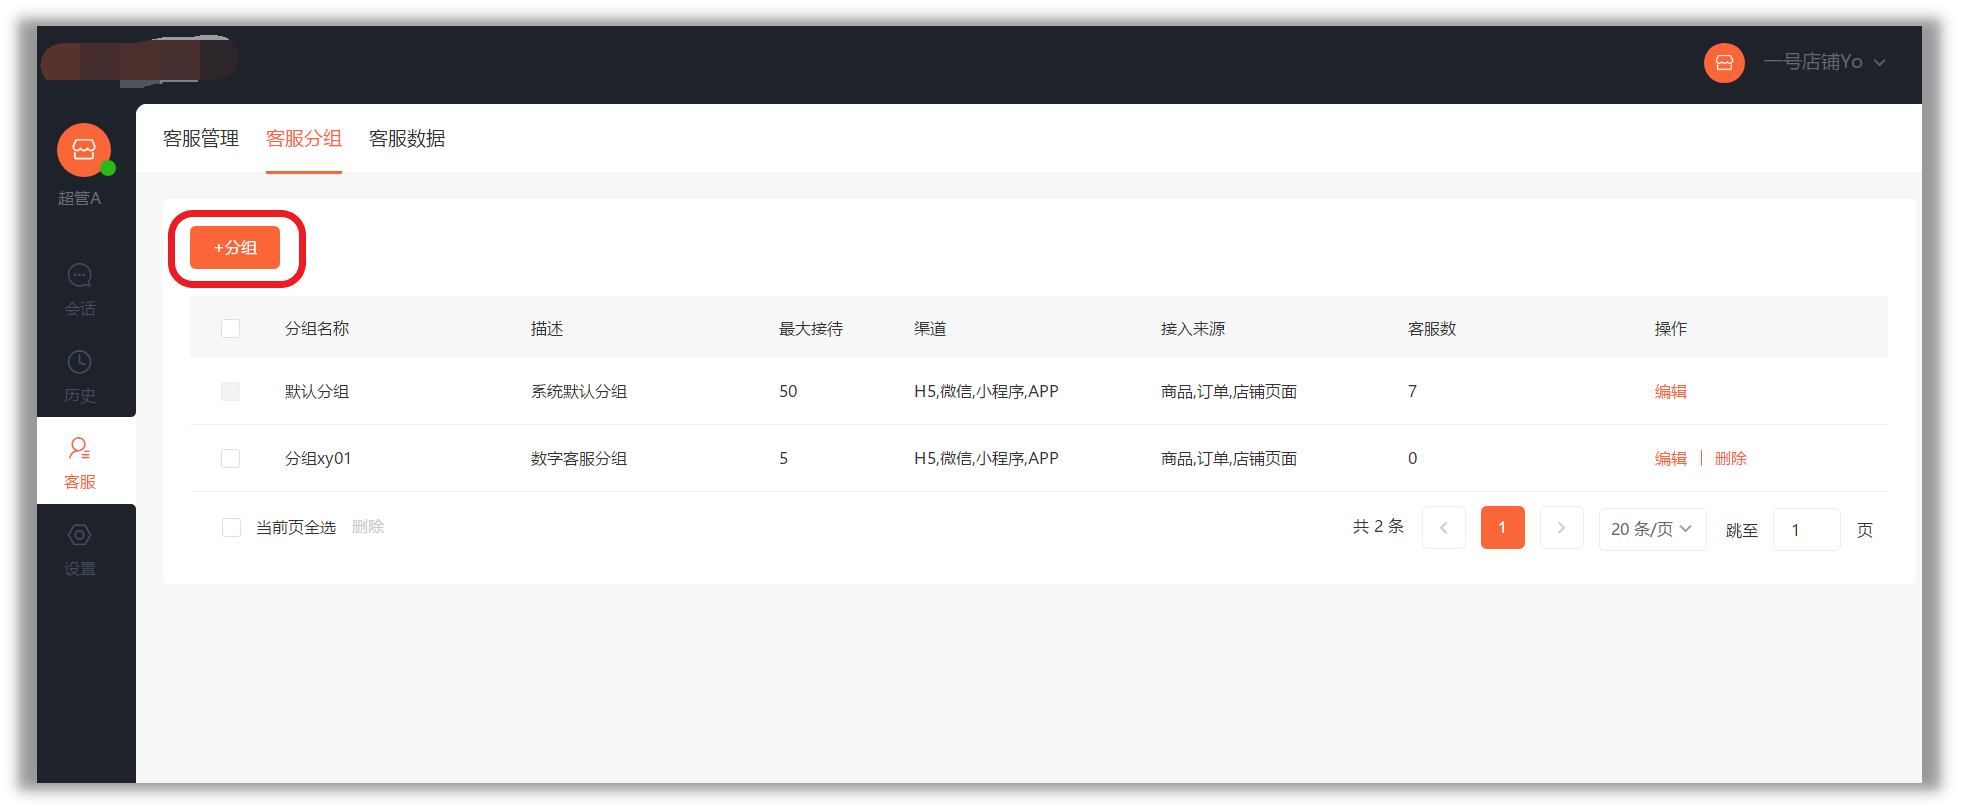Select page 1 pagination button
The image size is (1961, 811).
pyautogui.click(x=1502, y=528)
